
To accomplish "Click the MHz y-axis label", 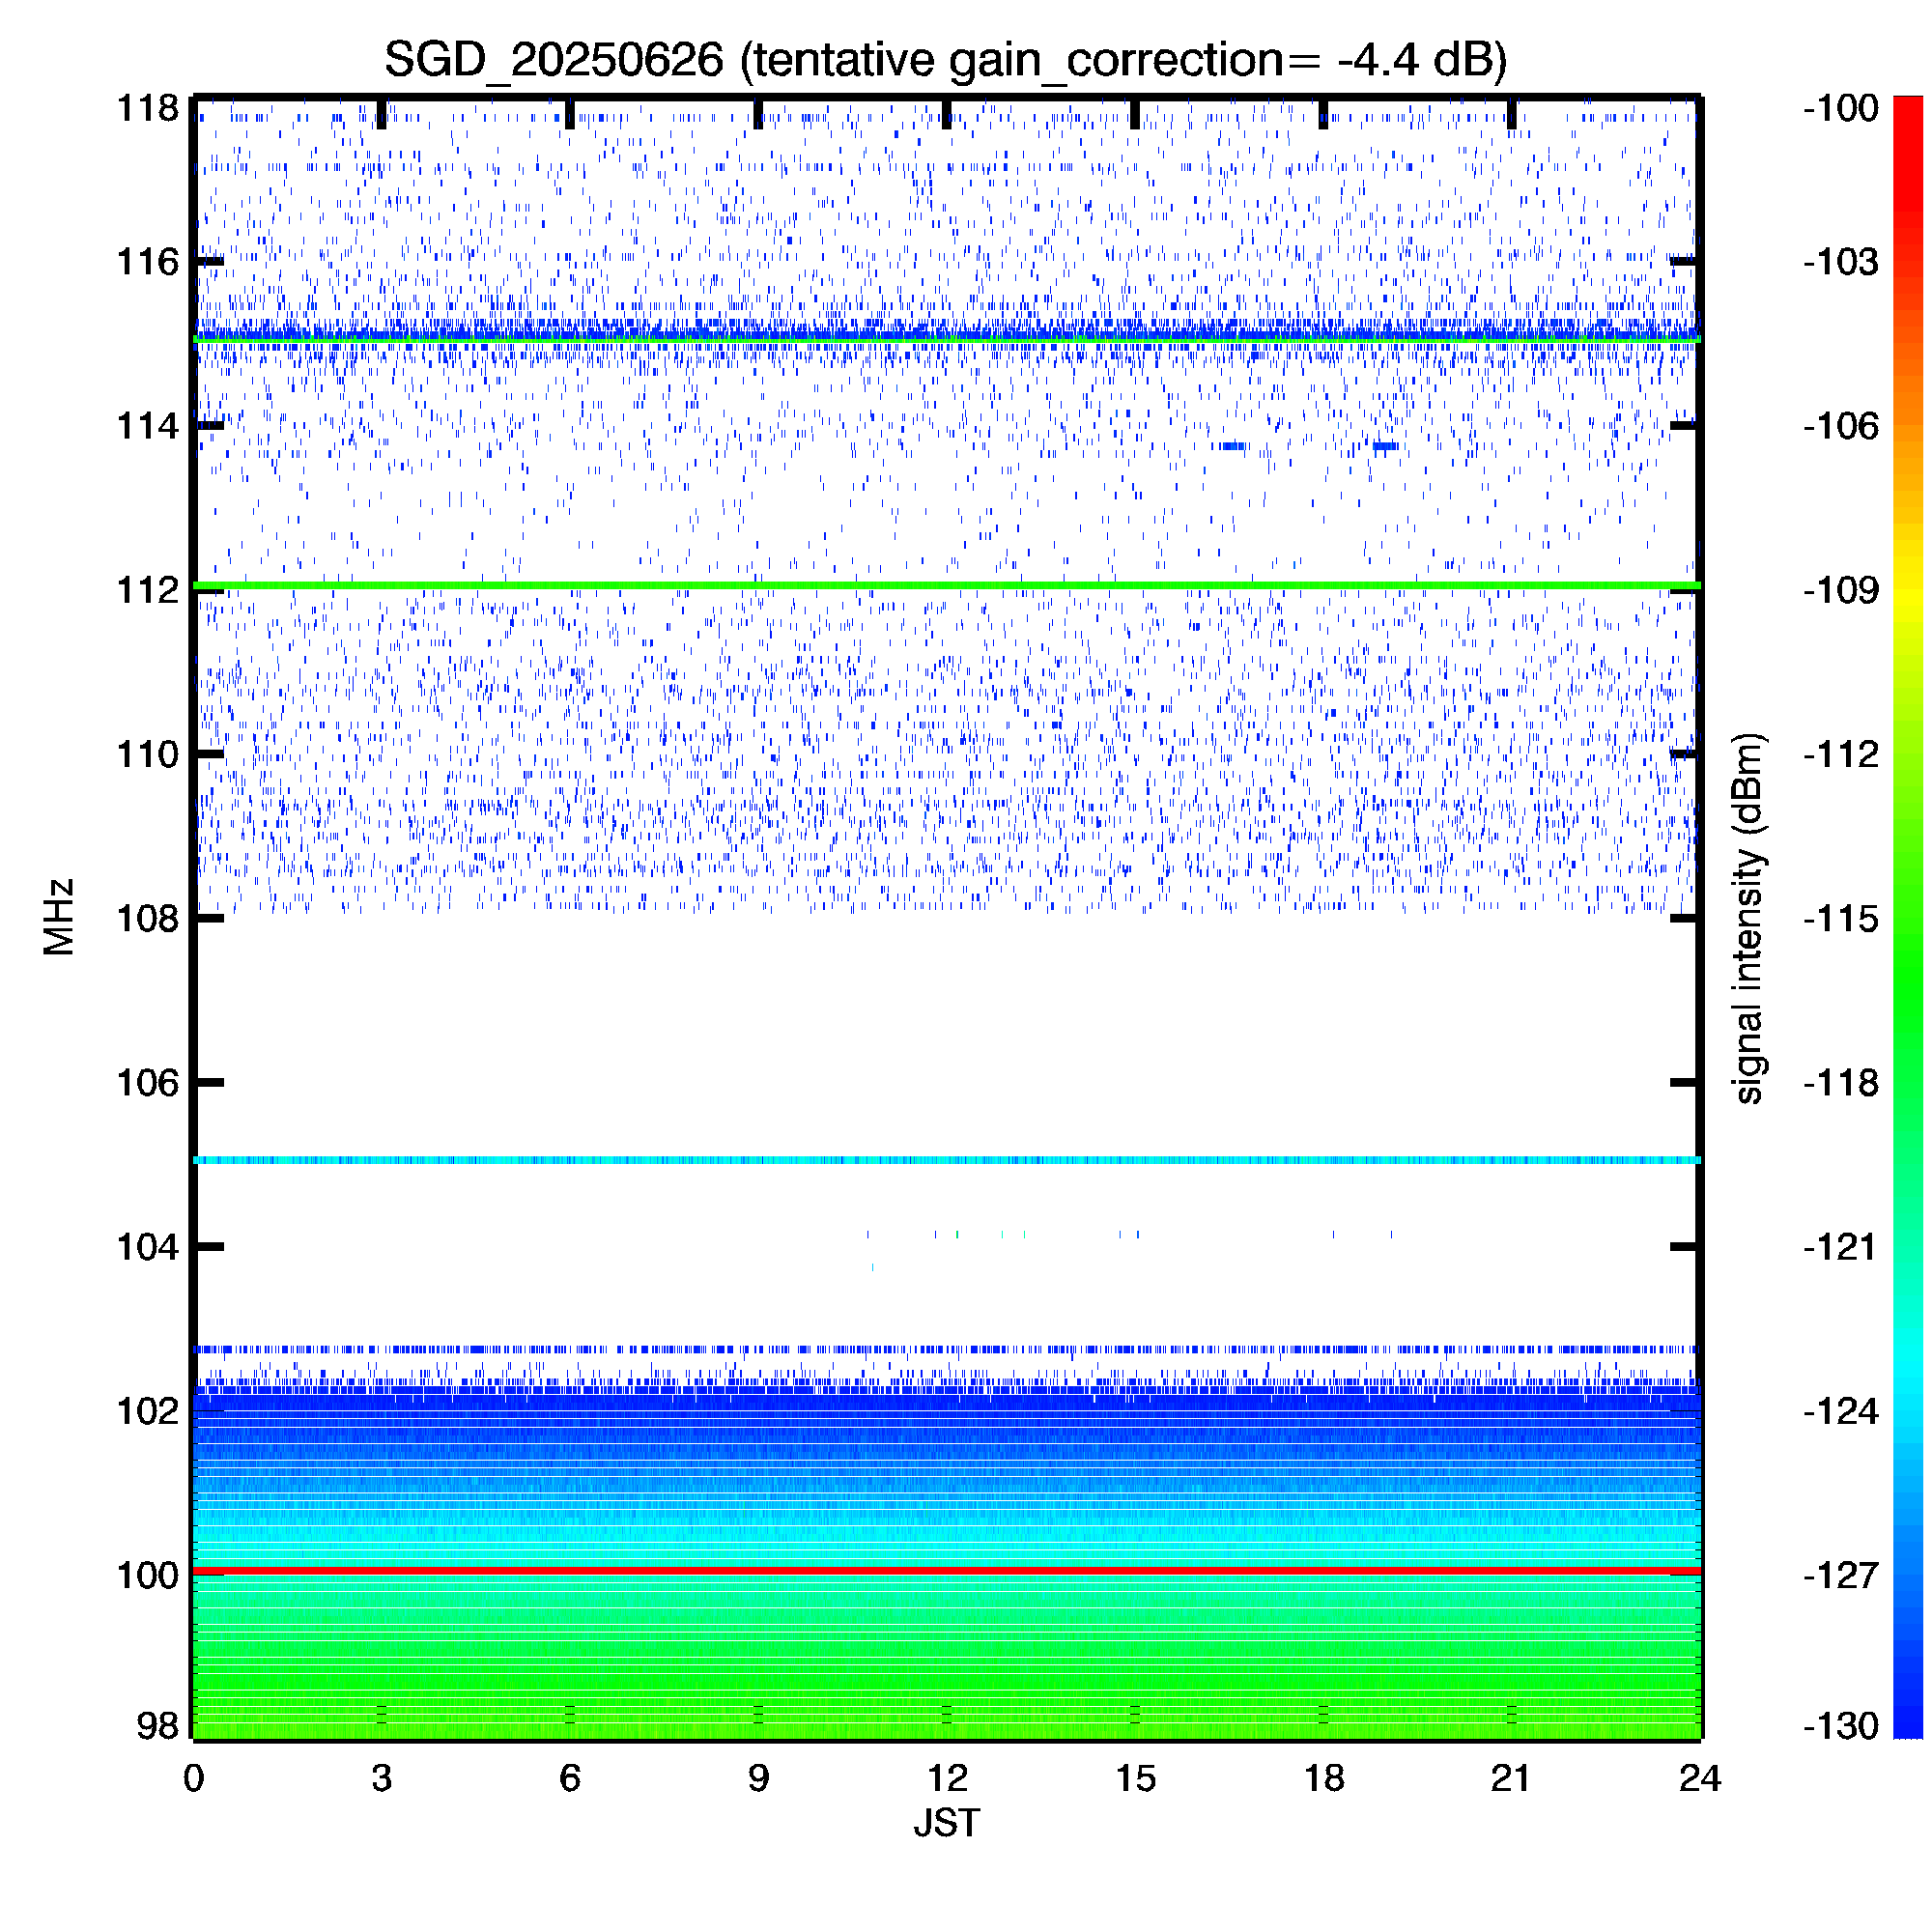I will (59, 917).
